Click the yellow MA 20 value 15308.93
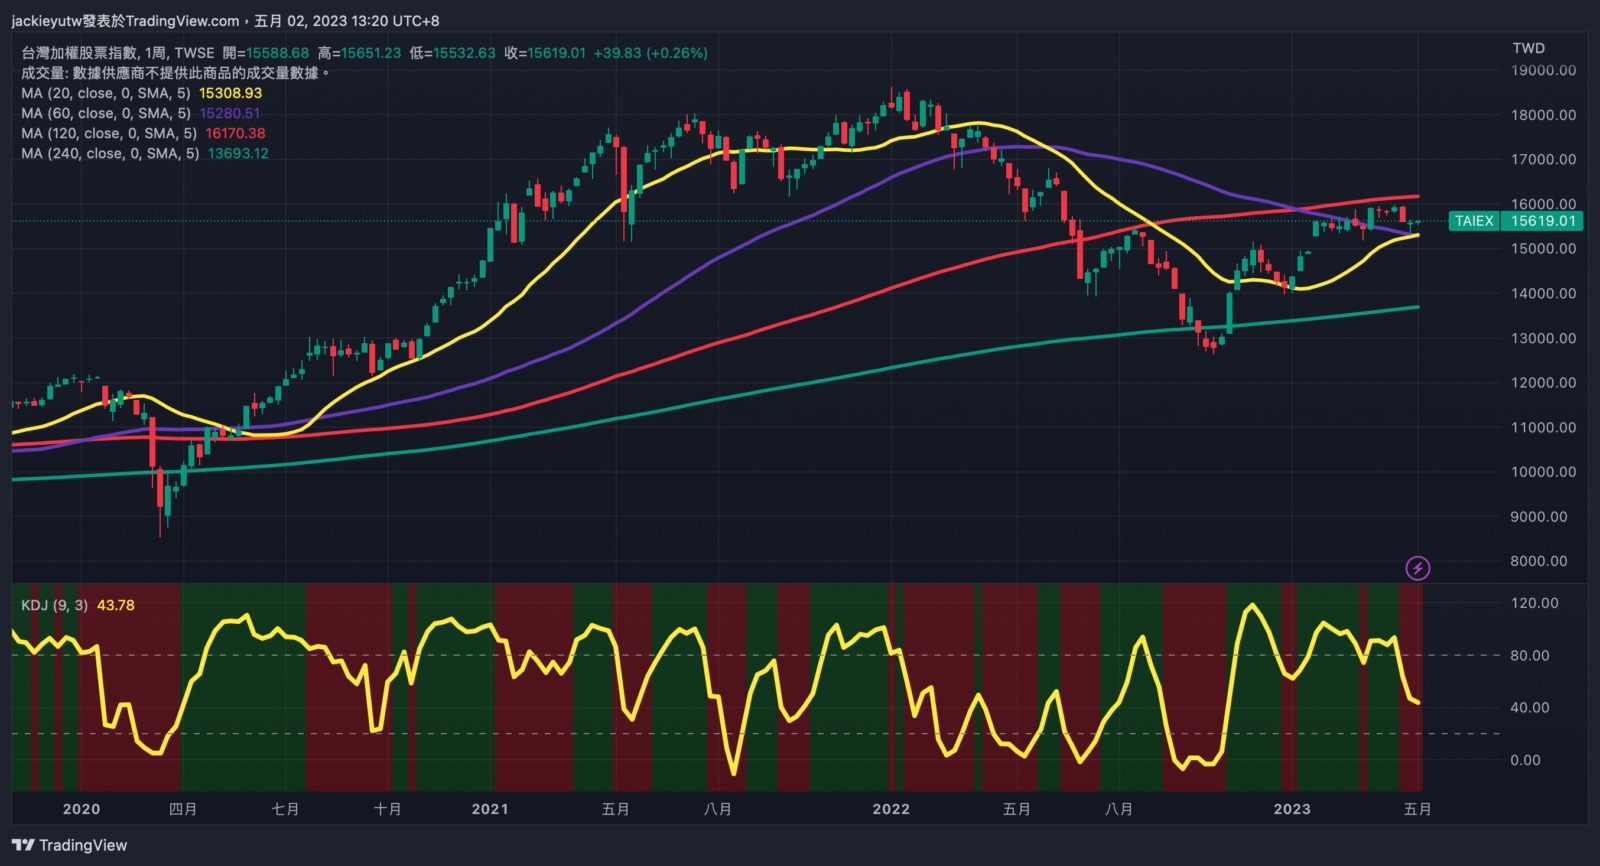This screenshot has width=1600, height=866. pos(230,93)
